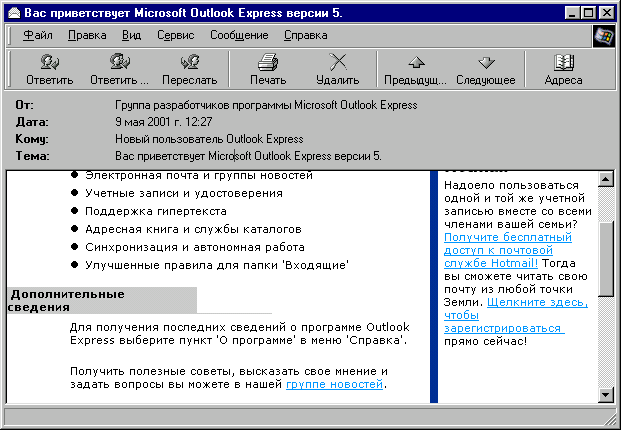621x430 pixels.
Task: Open the Файл menu
Action: (38, 35)
